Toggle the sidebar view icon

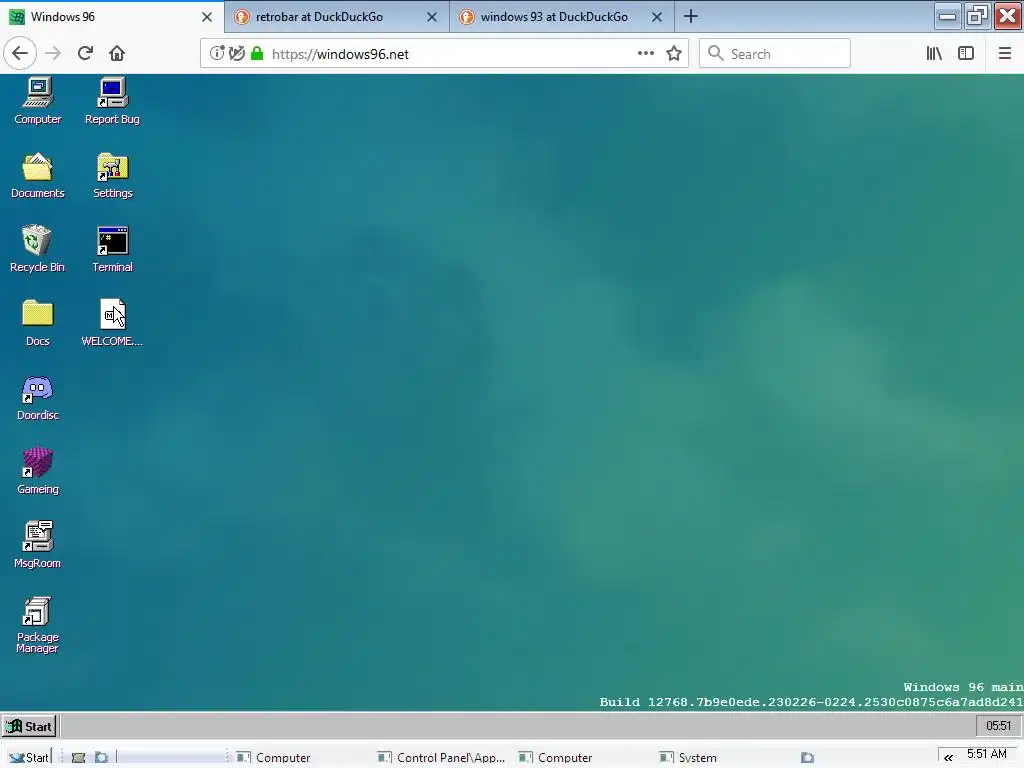click(x=966, y=53)
